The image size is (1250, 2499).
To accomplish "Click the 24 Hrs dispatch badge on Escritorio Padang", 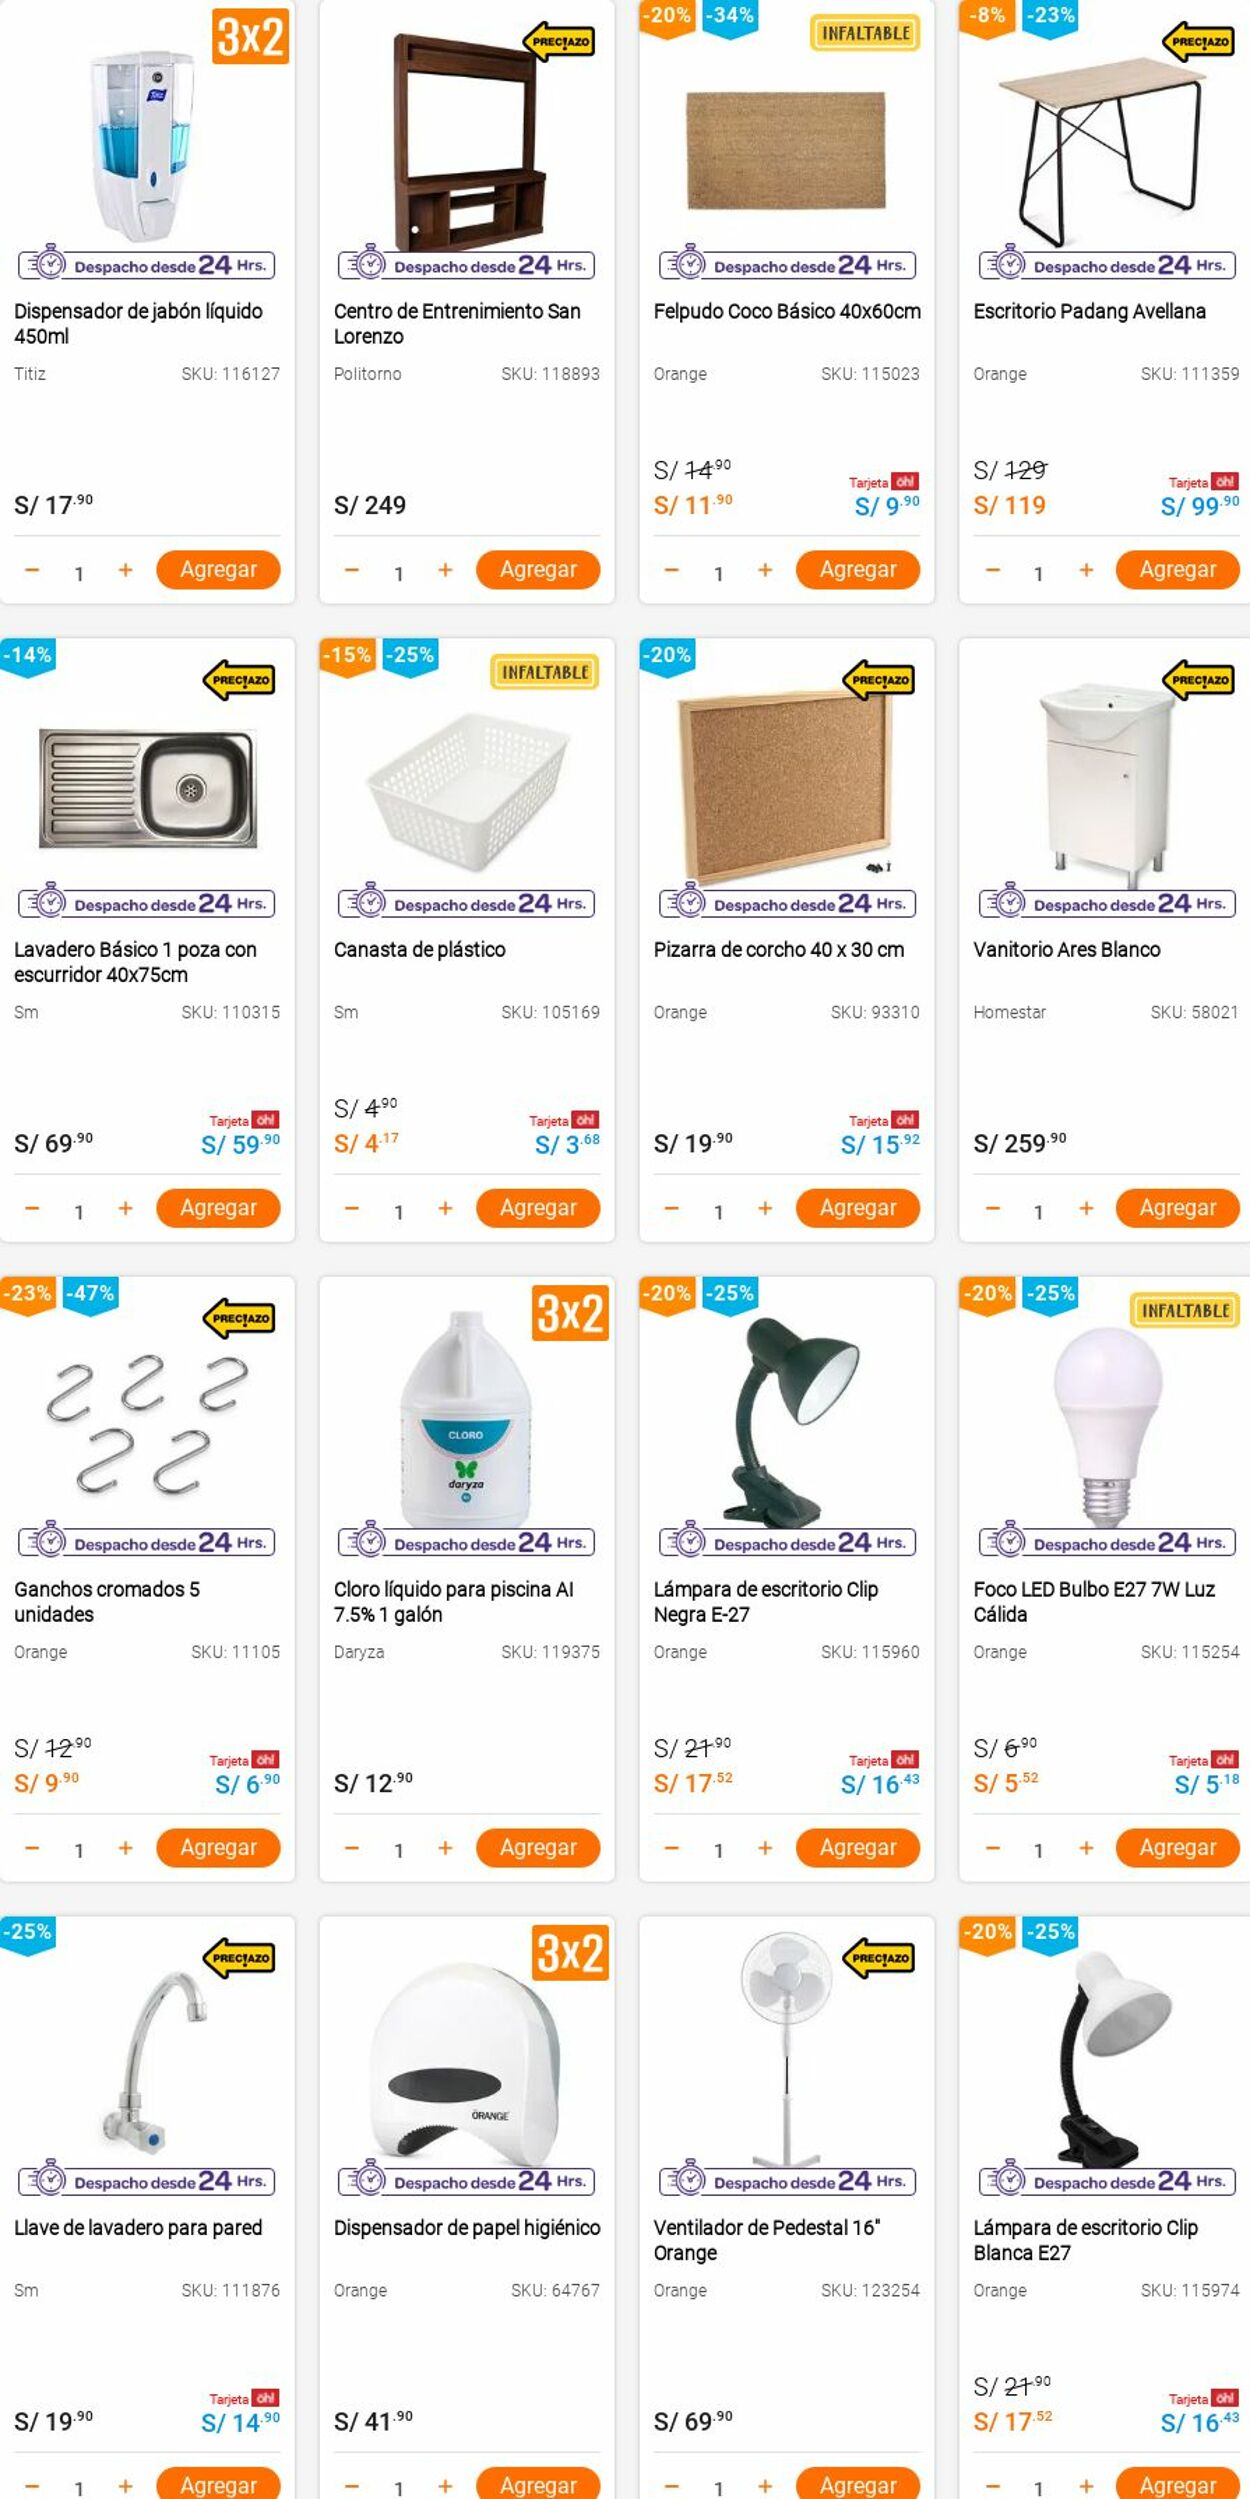I will pos(1107,265).
